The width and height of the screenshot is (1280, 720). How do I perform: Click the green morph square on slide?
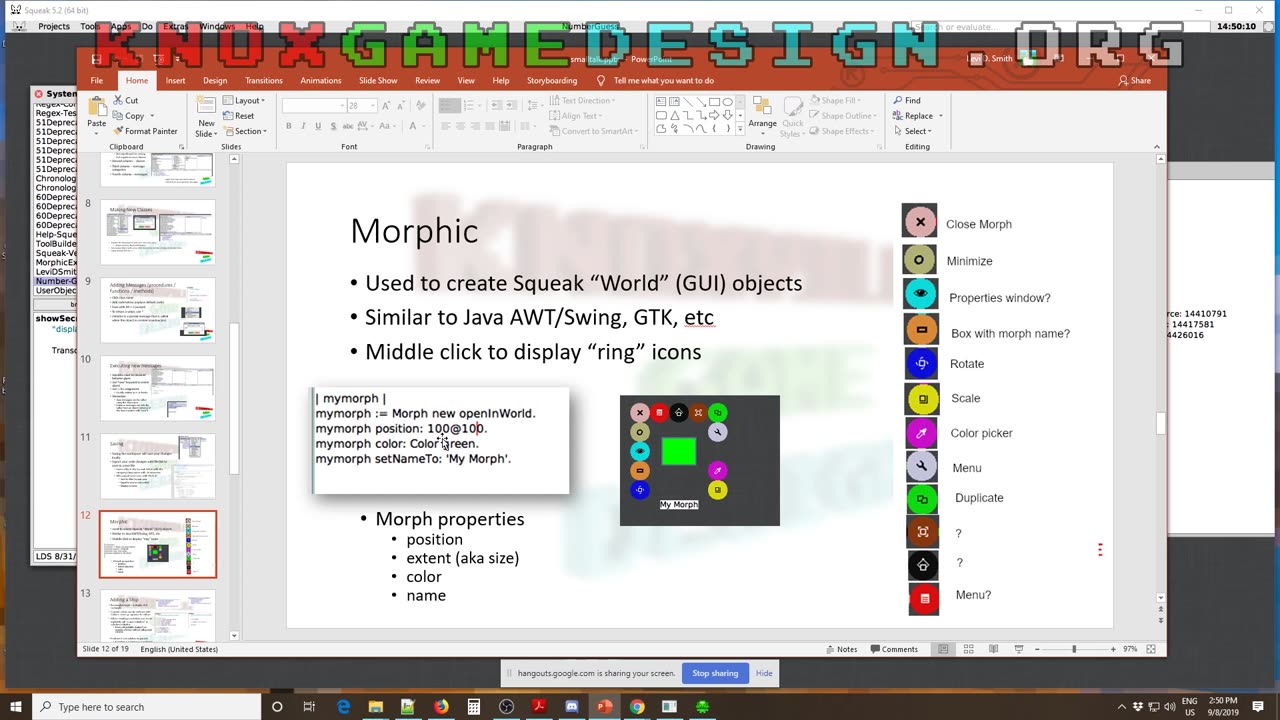coord(678,451)
